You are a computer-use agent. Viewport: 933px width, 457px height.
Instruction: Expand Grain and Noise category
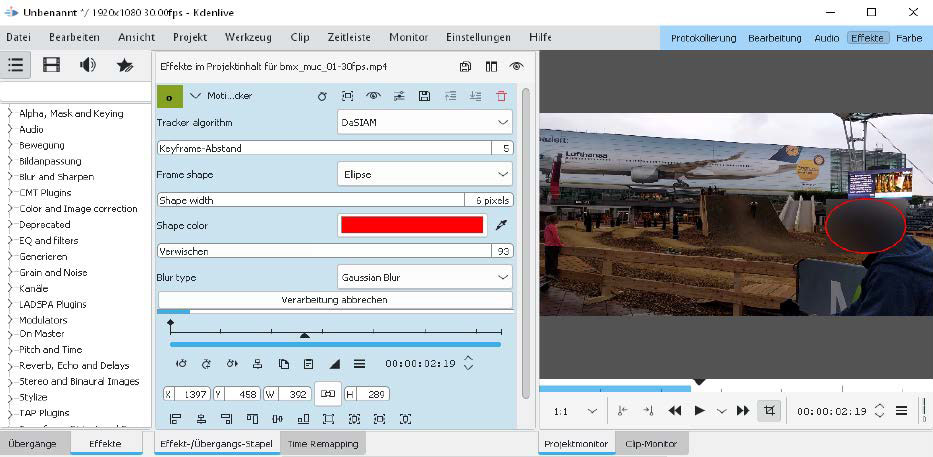click(x=10, y=273)
